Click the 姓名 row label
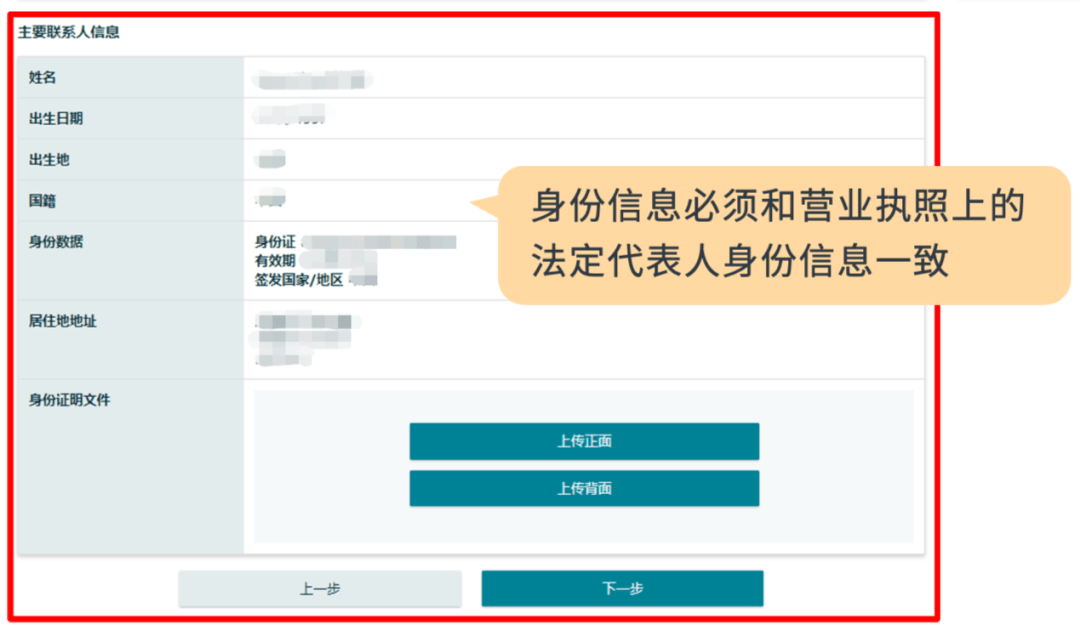1080x631 pixels. coord(42,77)
